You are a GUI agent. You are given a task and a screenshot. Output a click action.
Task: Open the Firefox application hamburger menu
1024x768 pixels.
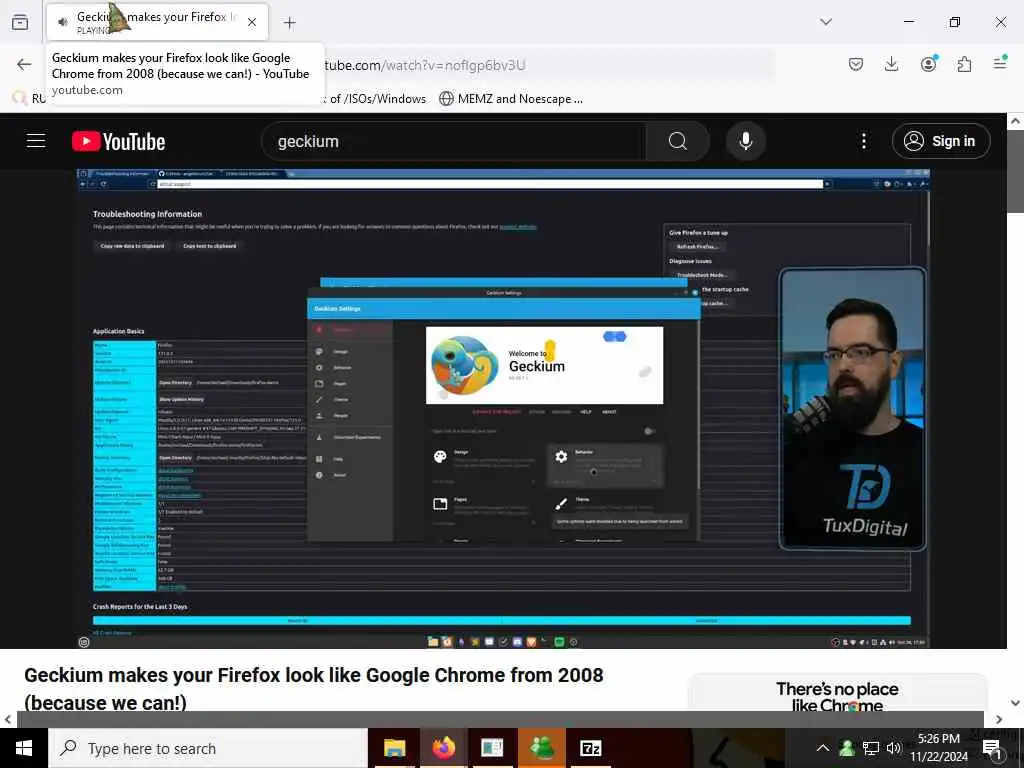(1000, 63)
